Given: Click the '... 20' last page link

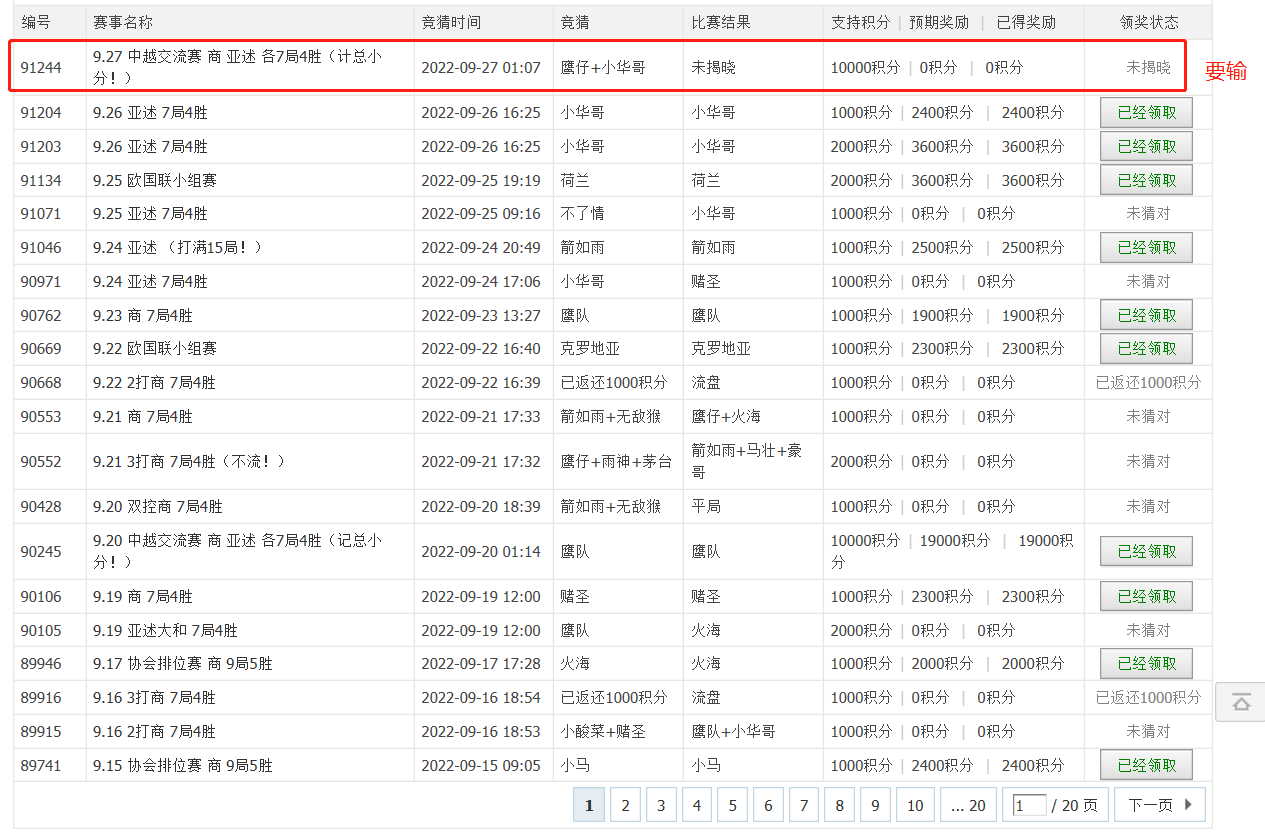Looking at the screenshot, I should (x=968, y=805).
